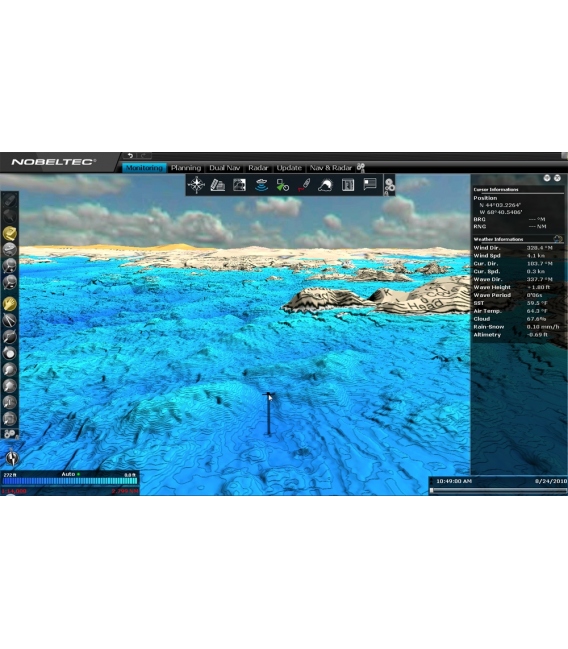Click the speech bubble annotation toolbar icon
The width and height of the screenshot is (568, 649).
click(370, 184)
